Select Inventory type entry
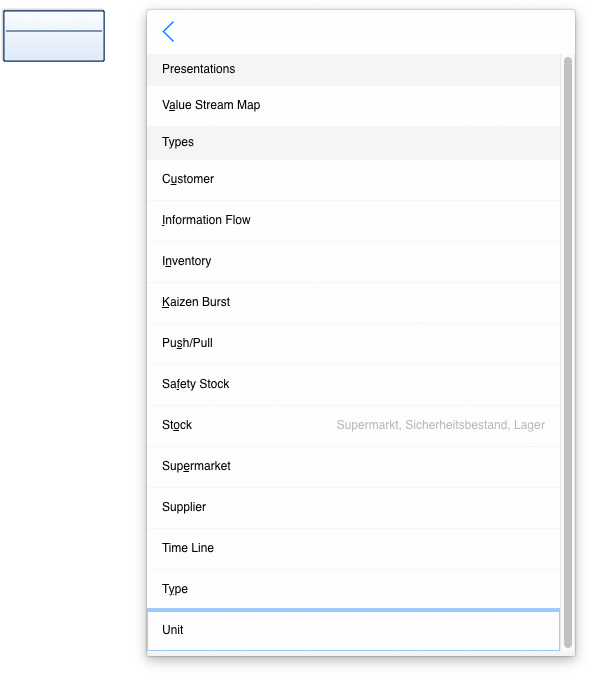Image resolution: width=590 pixels, height=674 pixels. (x=354, y=261)
